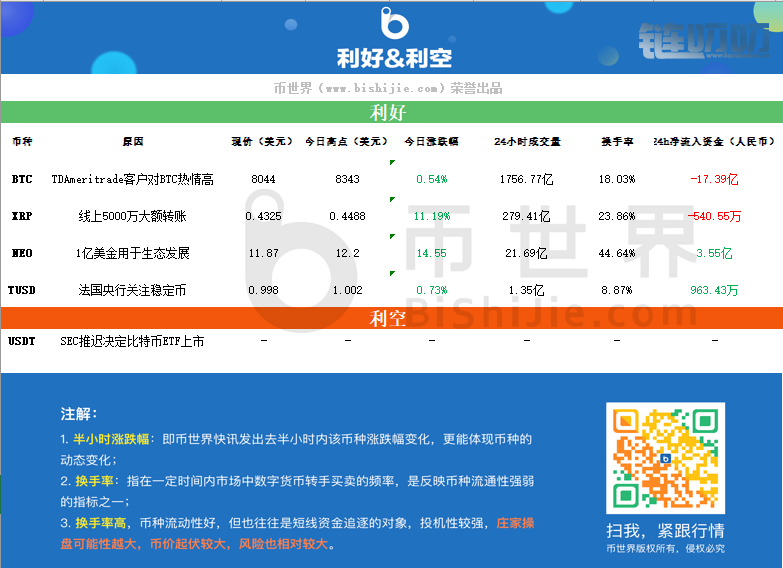This screenshot has height=568, width=783.
Task: Click NEO turnover rate 44.64%
Action: [617, 253]
